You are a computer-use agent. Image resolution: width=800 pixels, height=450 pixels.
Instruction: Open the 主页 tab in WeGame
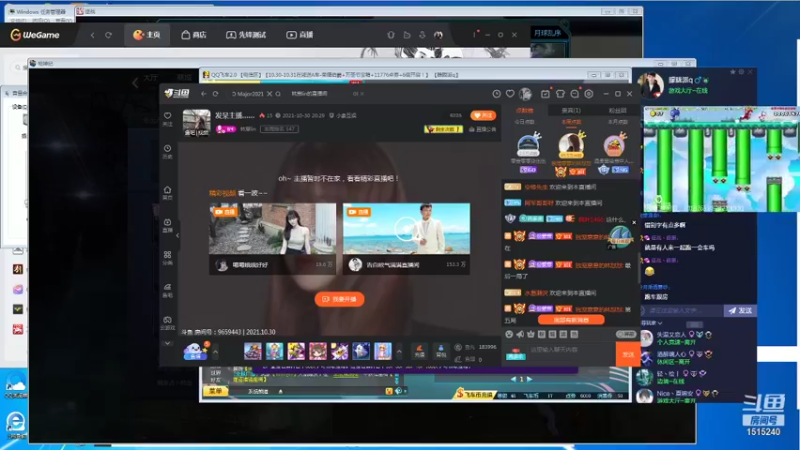(147, 35)
